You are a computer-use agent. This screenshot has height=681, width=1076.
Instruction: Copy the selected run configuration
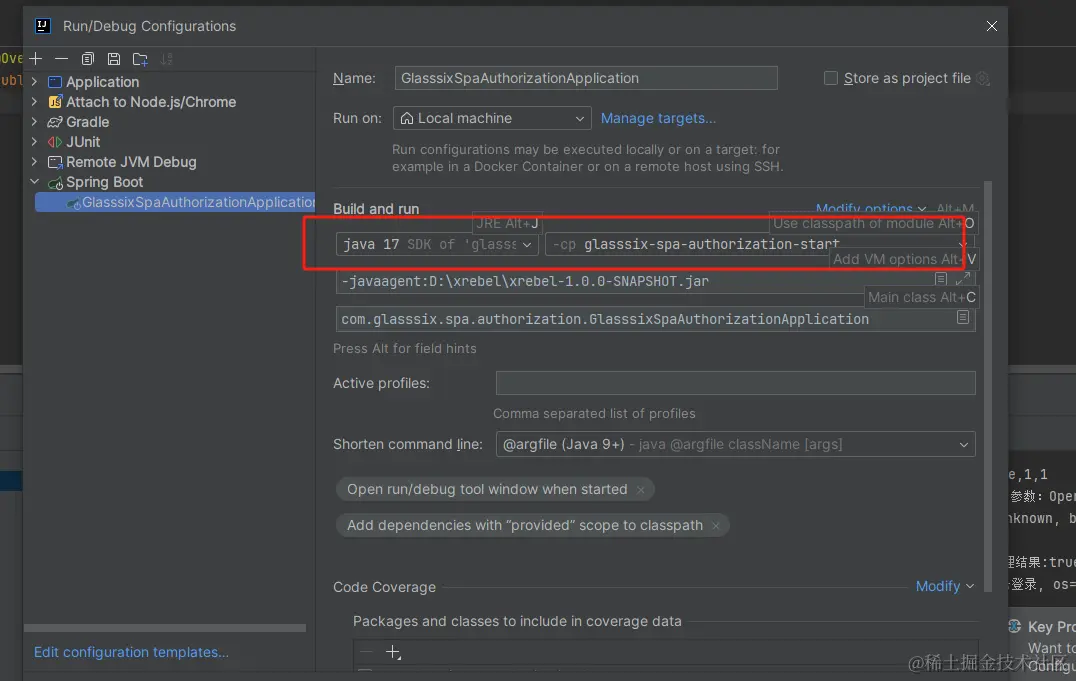88,59
